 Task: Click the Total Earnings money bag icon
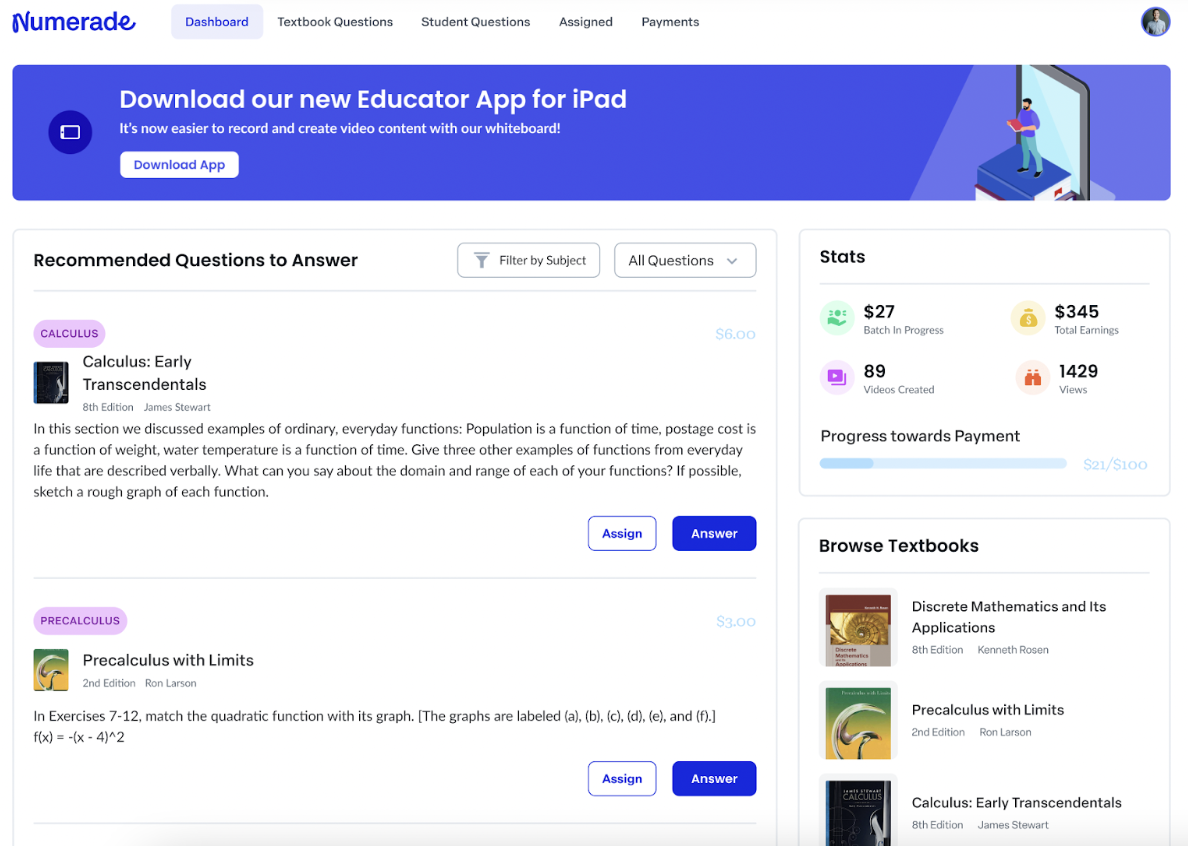click(1027, 318)
